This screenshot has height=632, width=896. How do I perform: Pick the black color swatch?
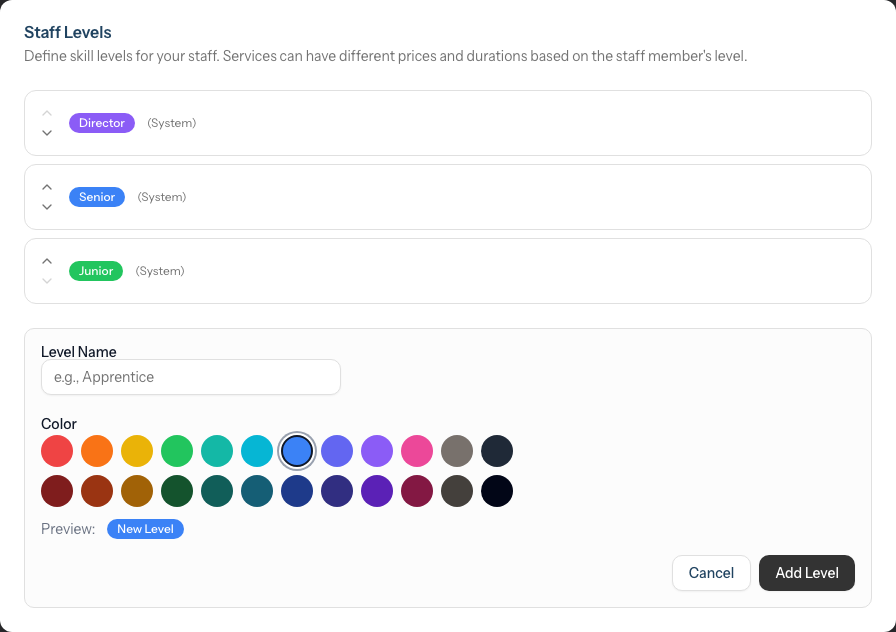pos(497,491)
